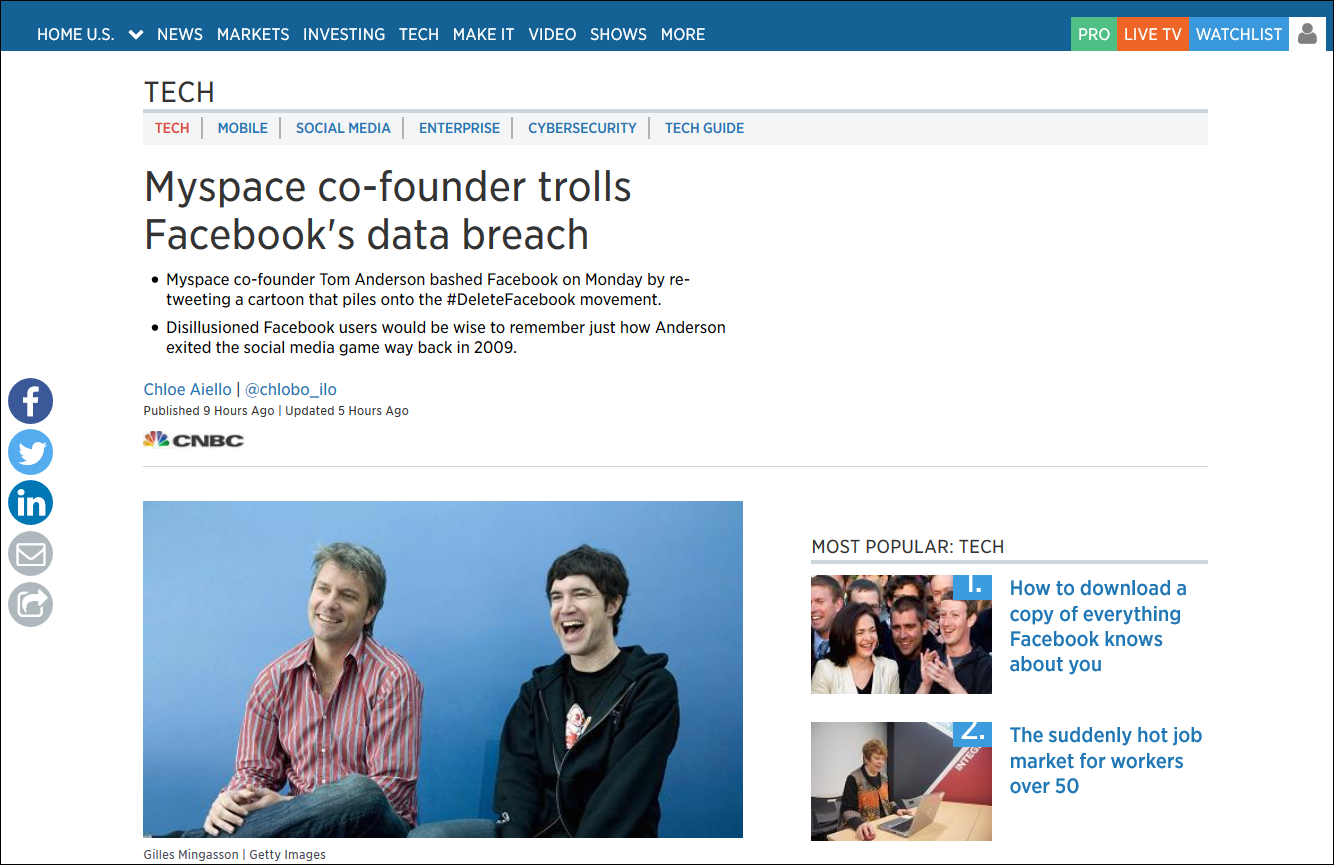Select the SOCIAL MEDIA tab

coord(343,128)
